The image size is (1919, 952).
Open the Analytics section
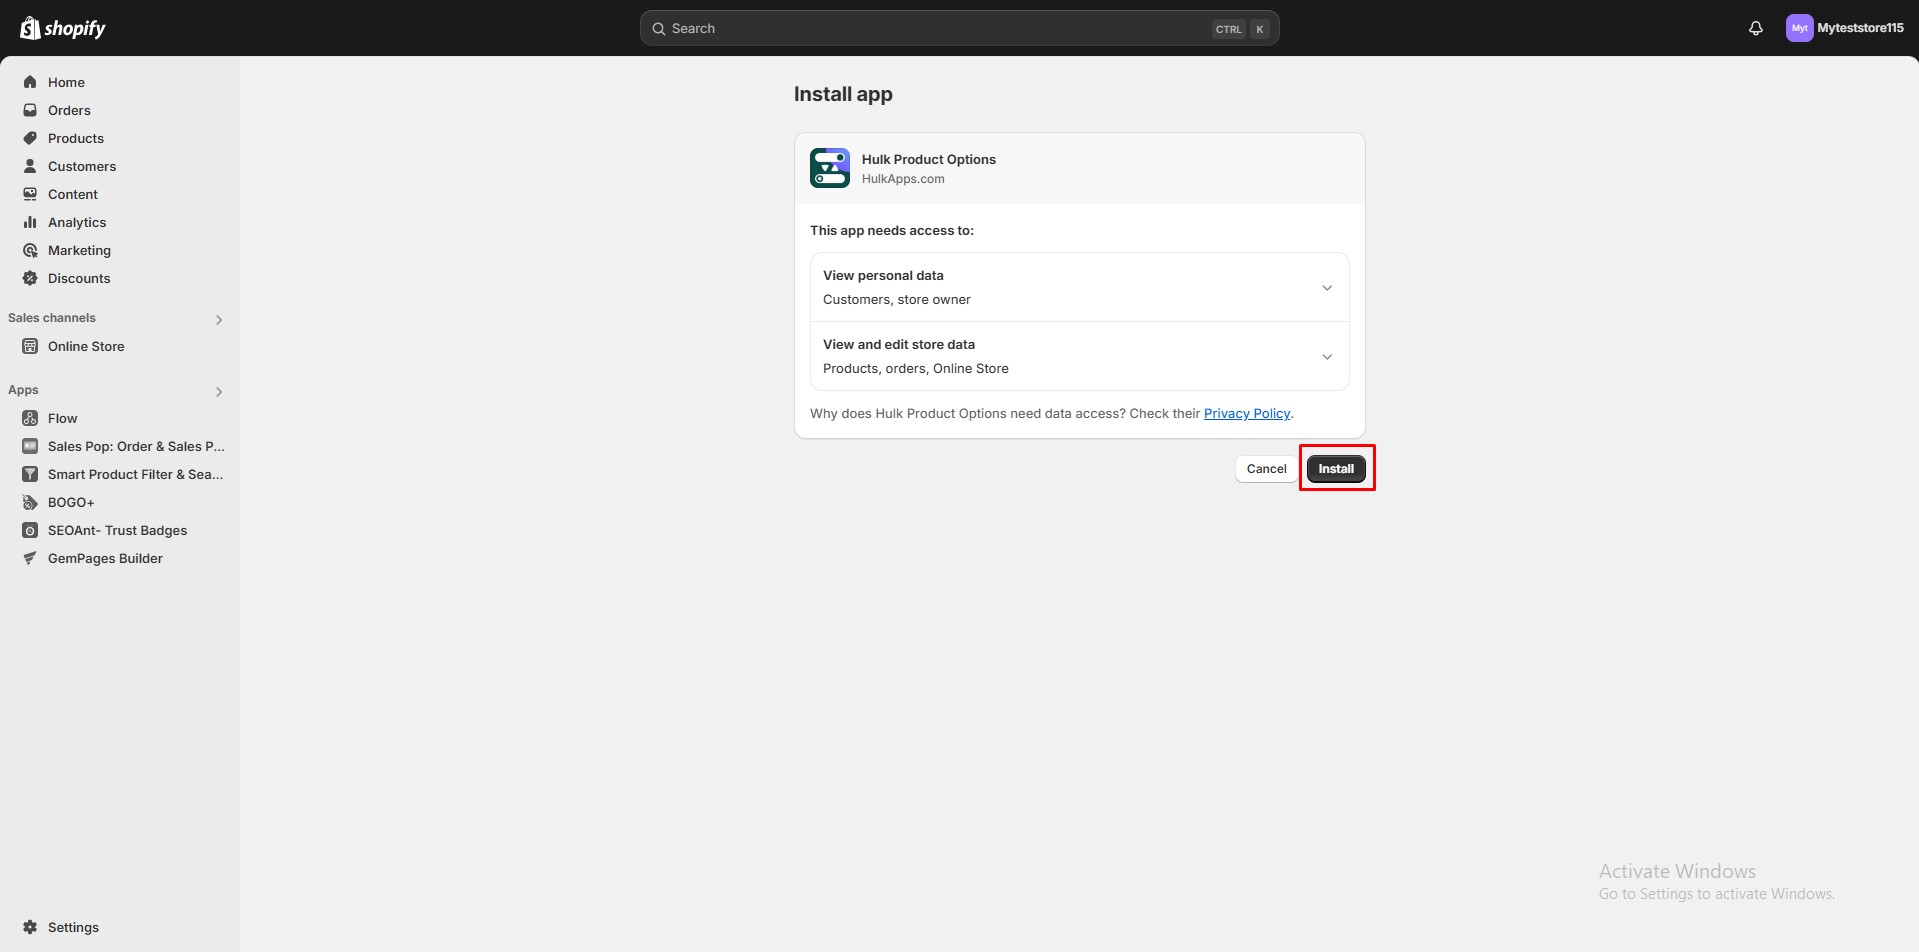click(77, 222)
